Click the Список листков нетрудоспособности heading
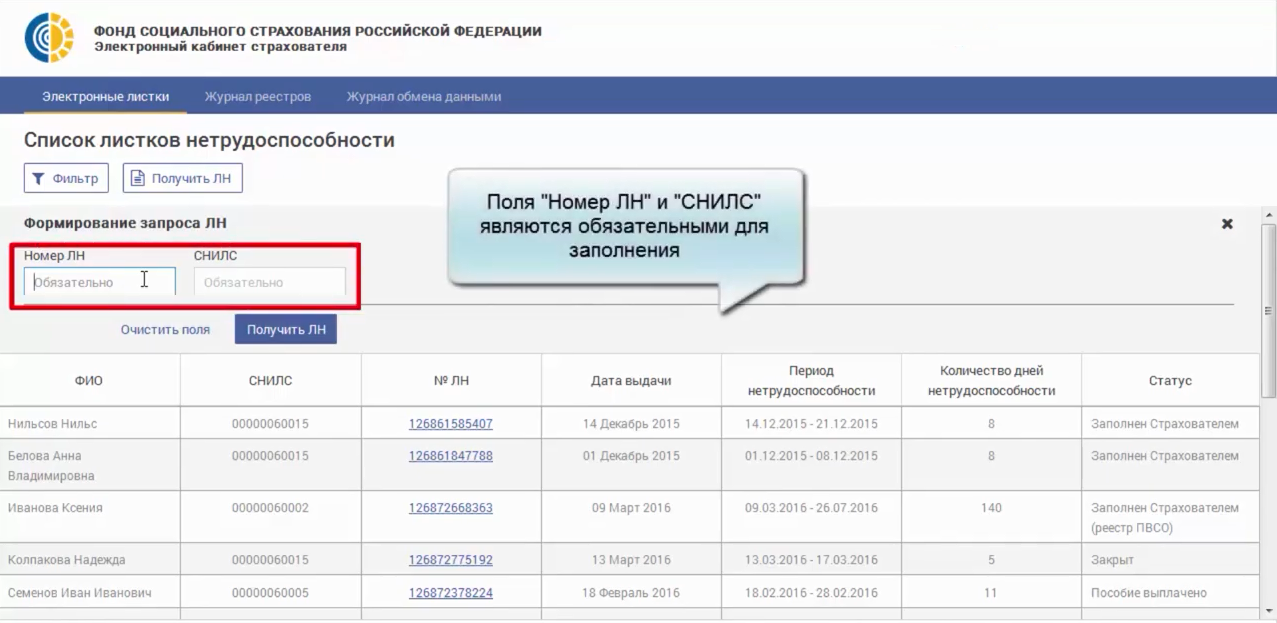1277x623 pixels. pyautogui.click(x=209, y=140)
